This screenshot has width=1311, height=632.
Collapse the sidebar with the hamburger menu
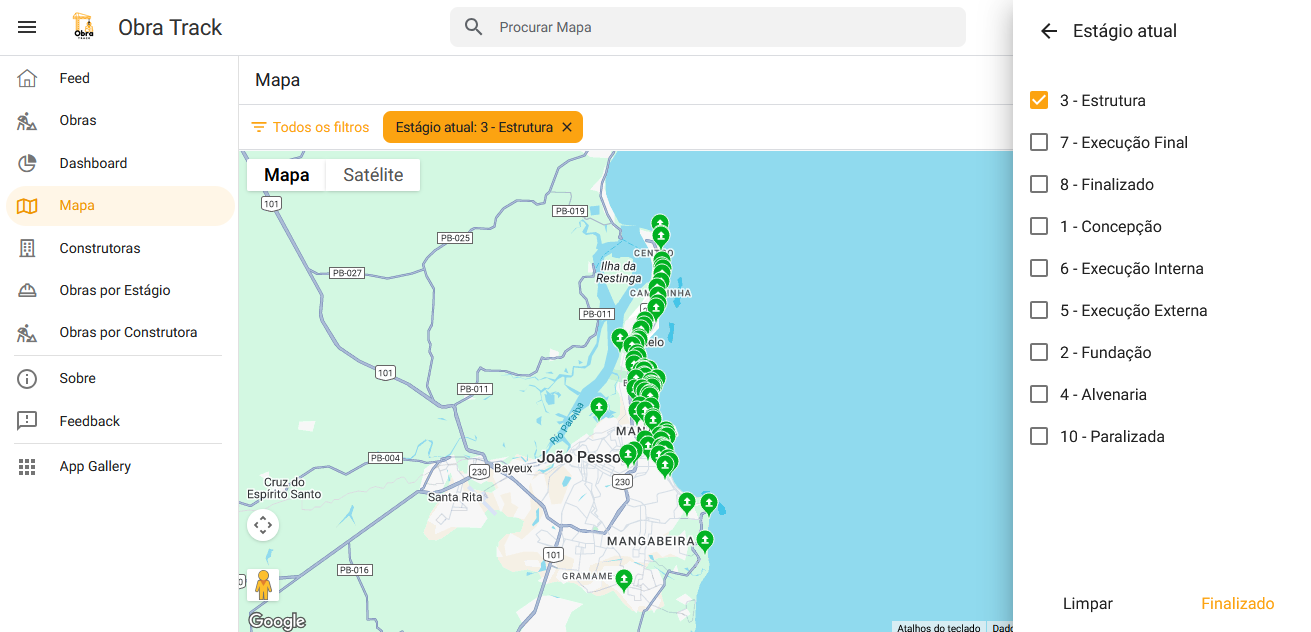(27, 27)
